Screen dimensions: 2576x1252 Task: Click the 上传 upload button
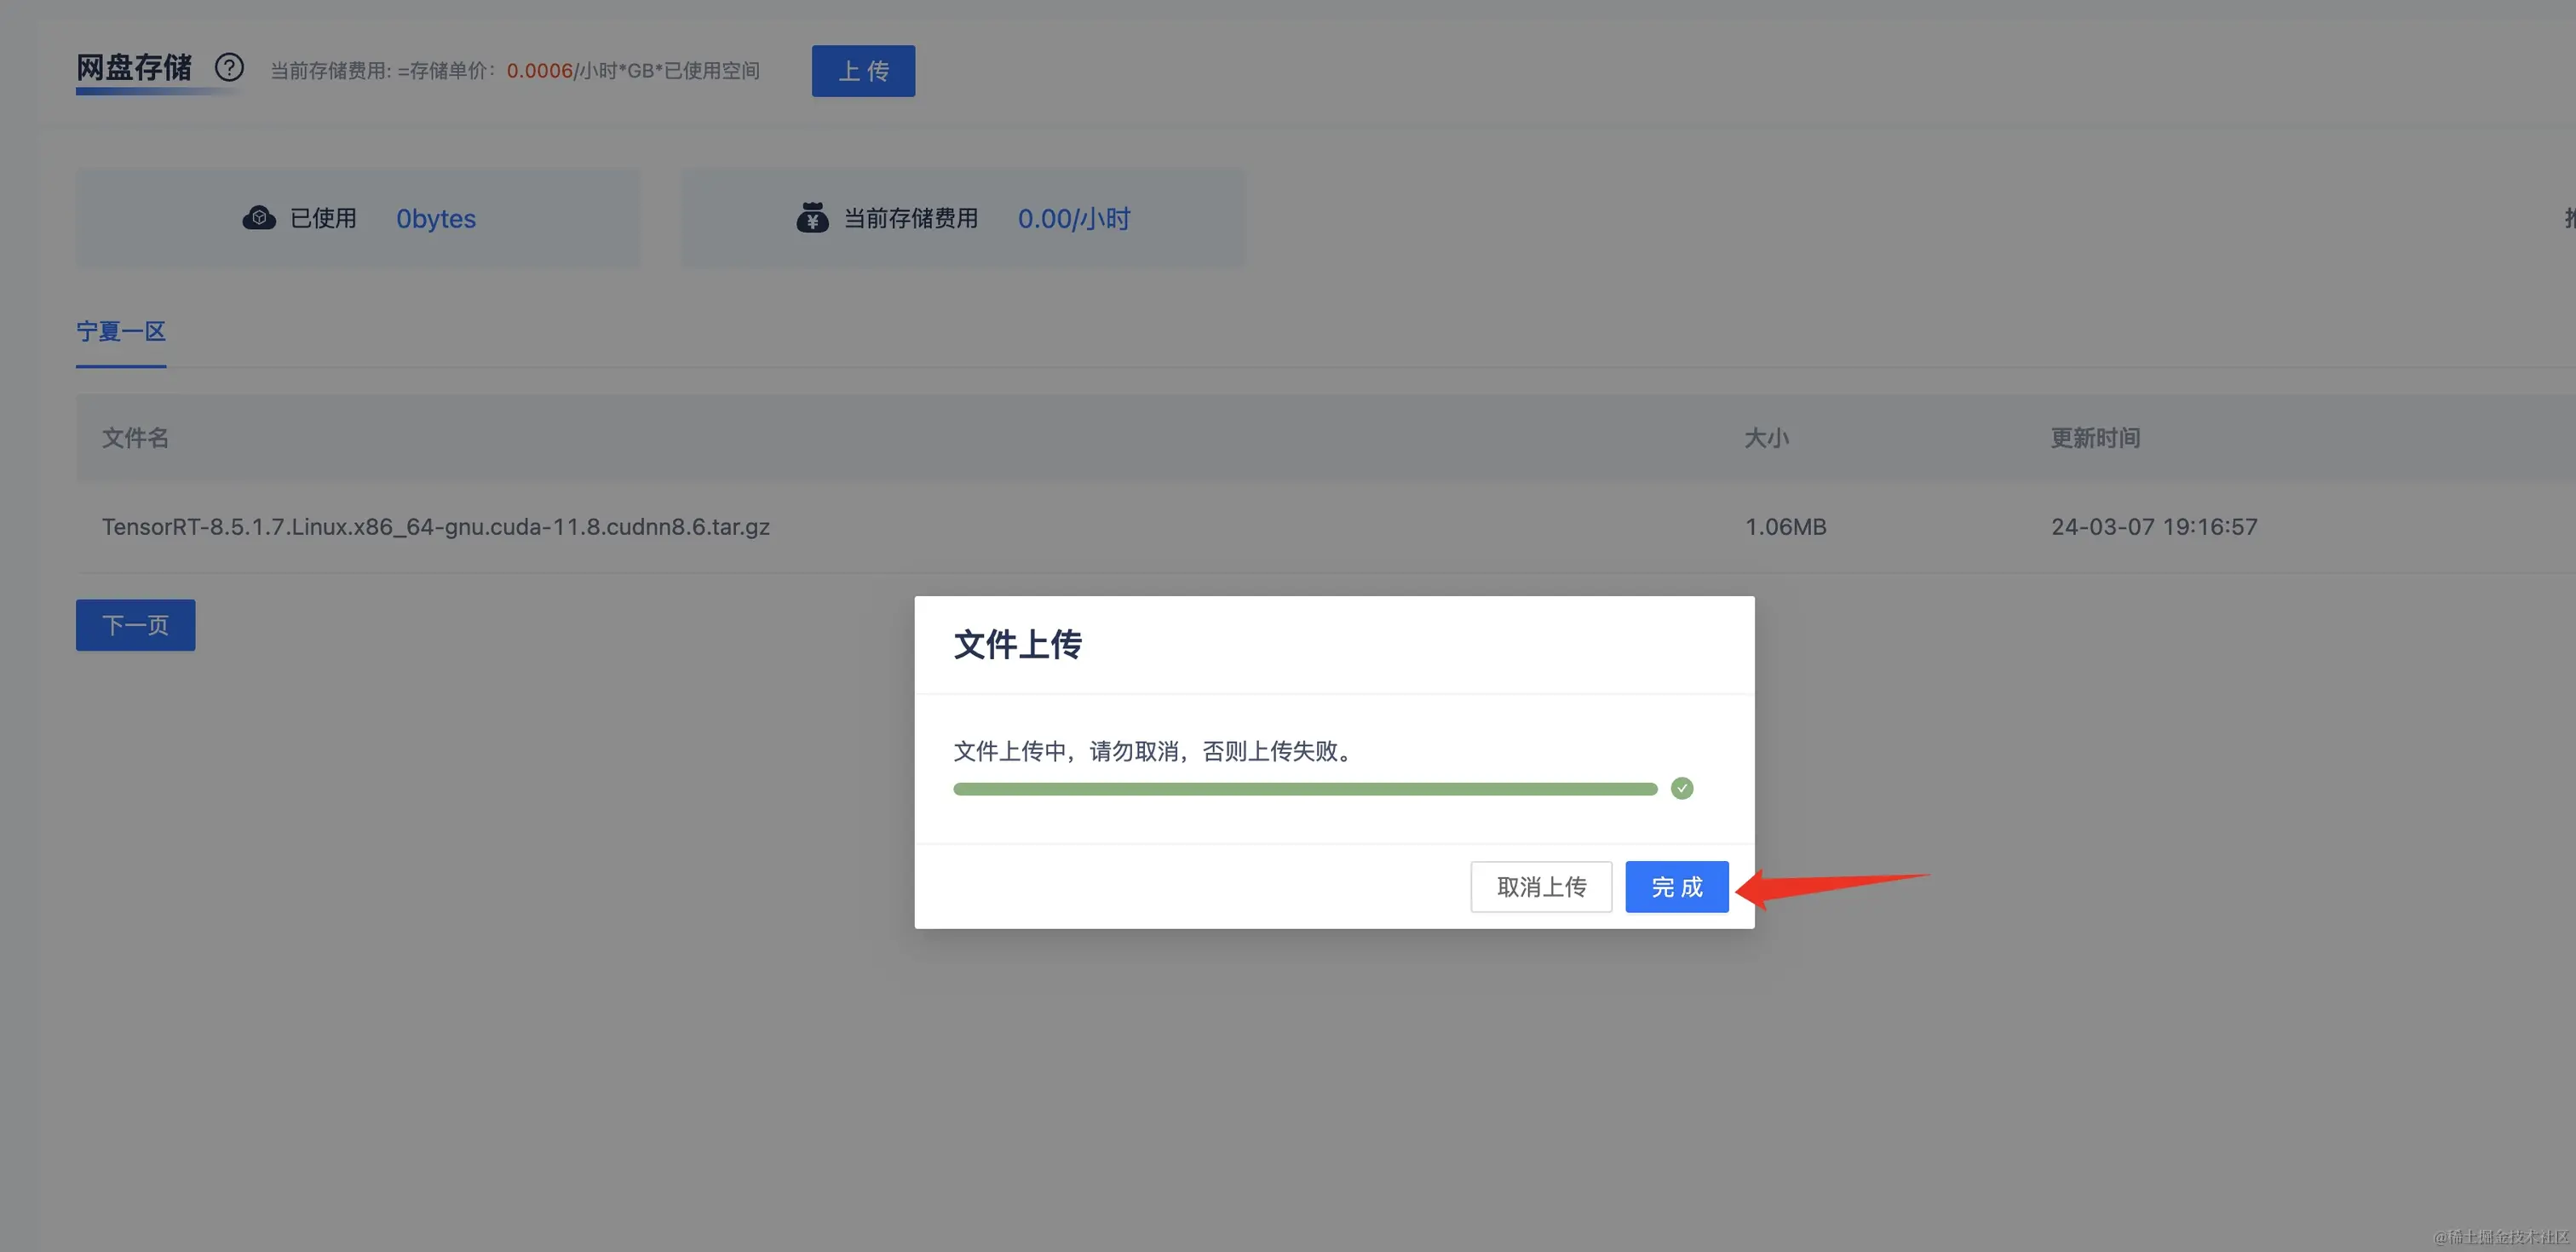(862, 71)
